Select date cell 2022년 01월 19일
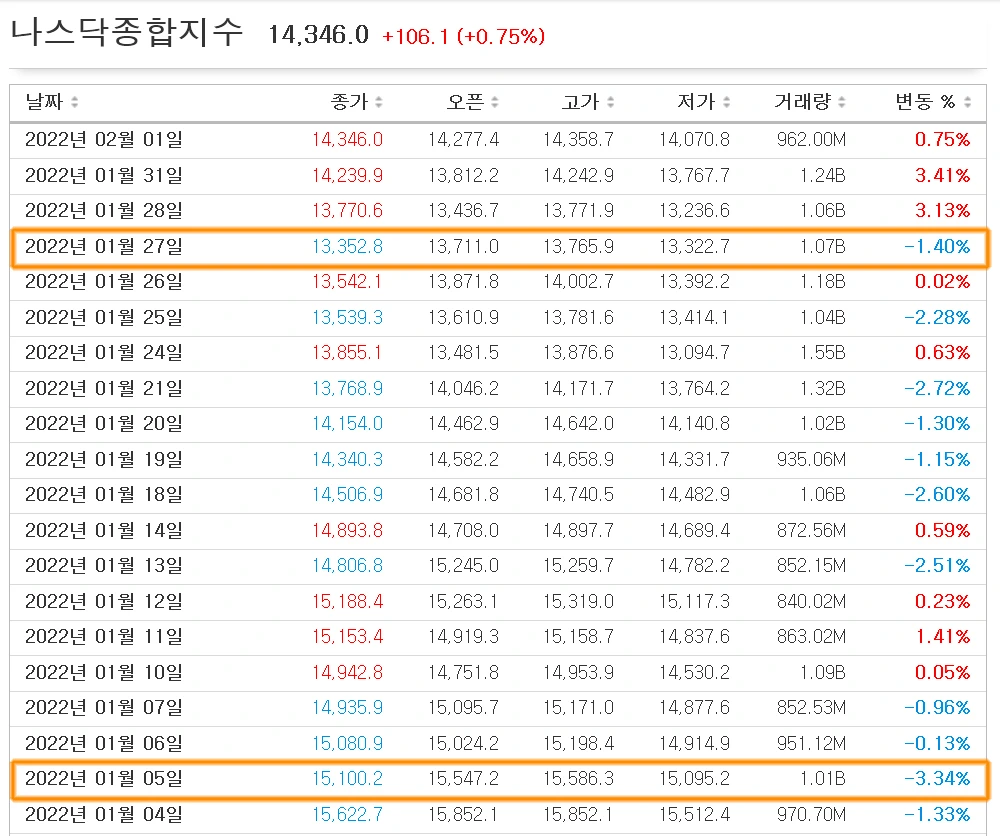The height and width of the screenshot is (836, 1000). [x=104, y=459]
